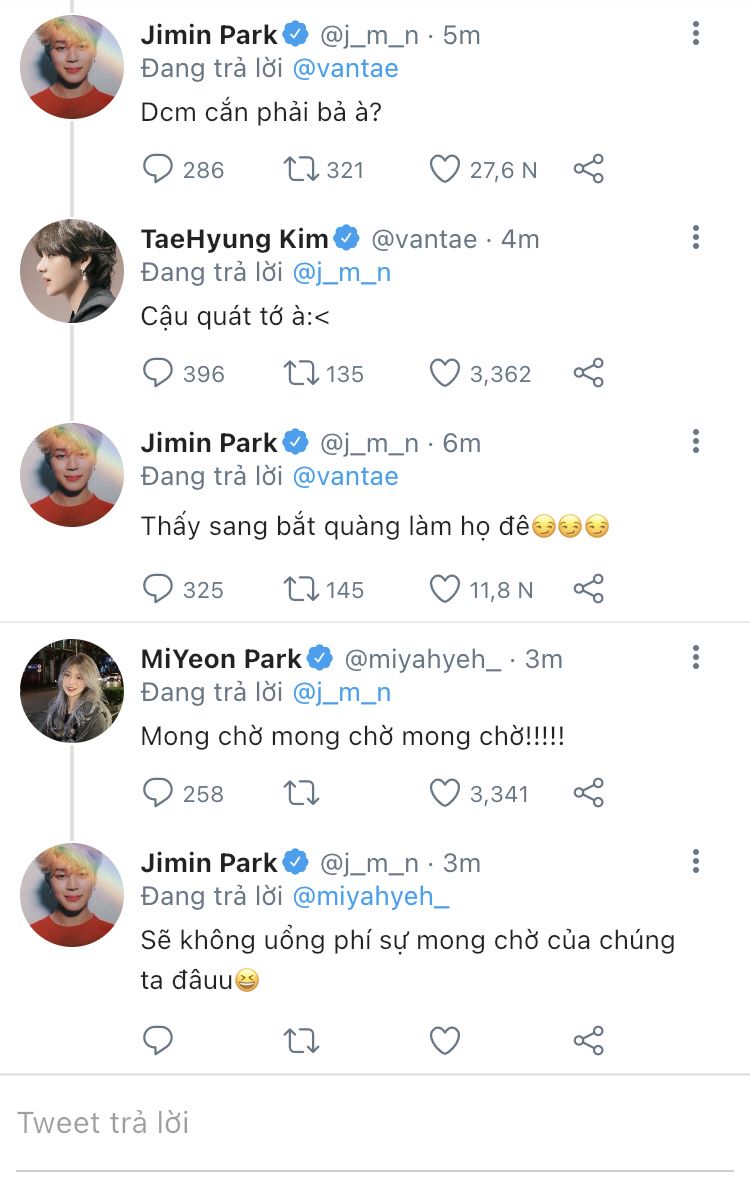Open the @miyahyeh_ mention link in the last tweet
The image size is (750, 1179).
370,896
